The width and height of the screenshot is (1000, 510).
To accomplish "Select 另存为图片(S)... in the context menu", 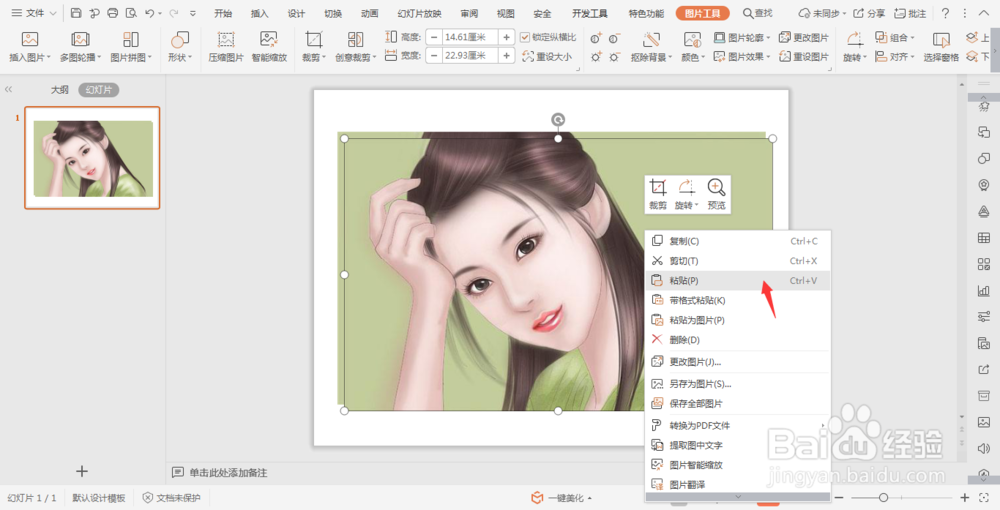I will (x=738, y=384).
